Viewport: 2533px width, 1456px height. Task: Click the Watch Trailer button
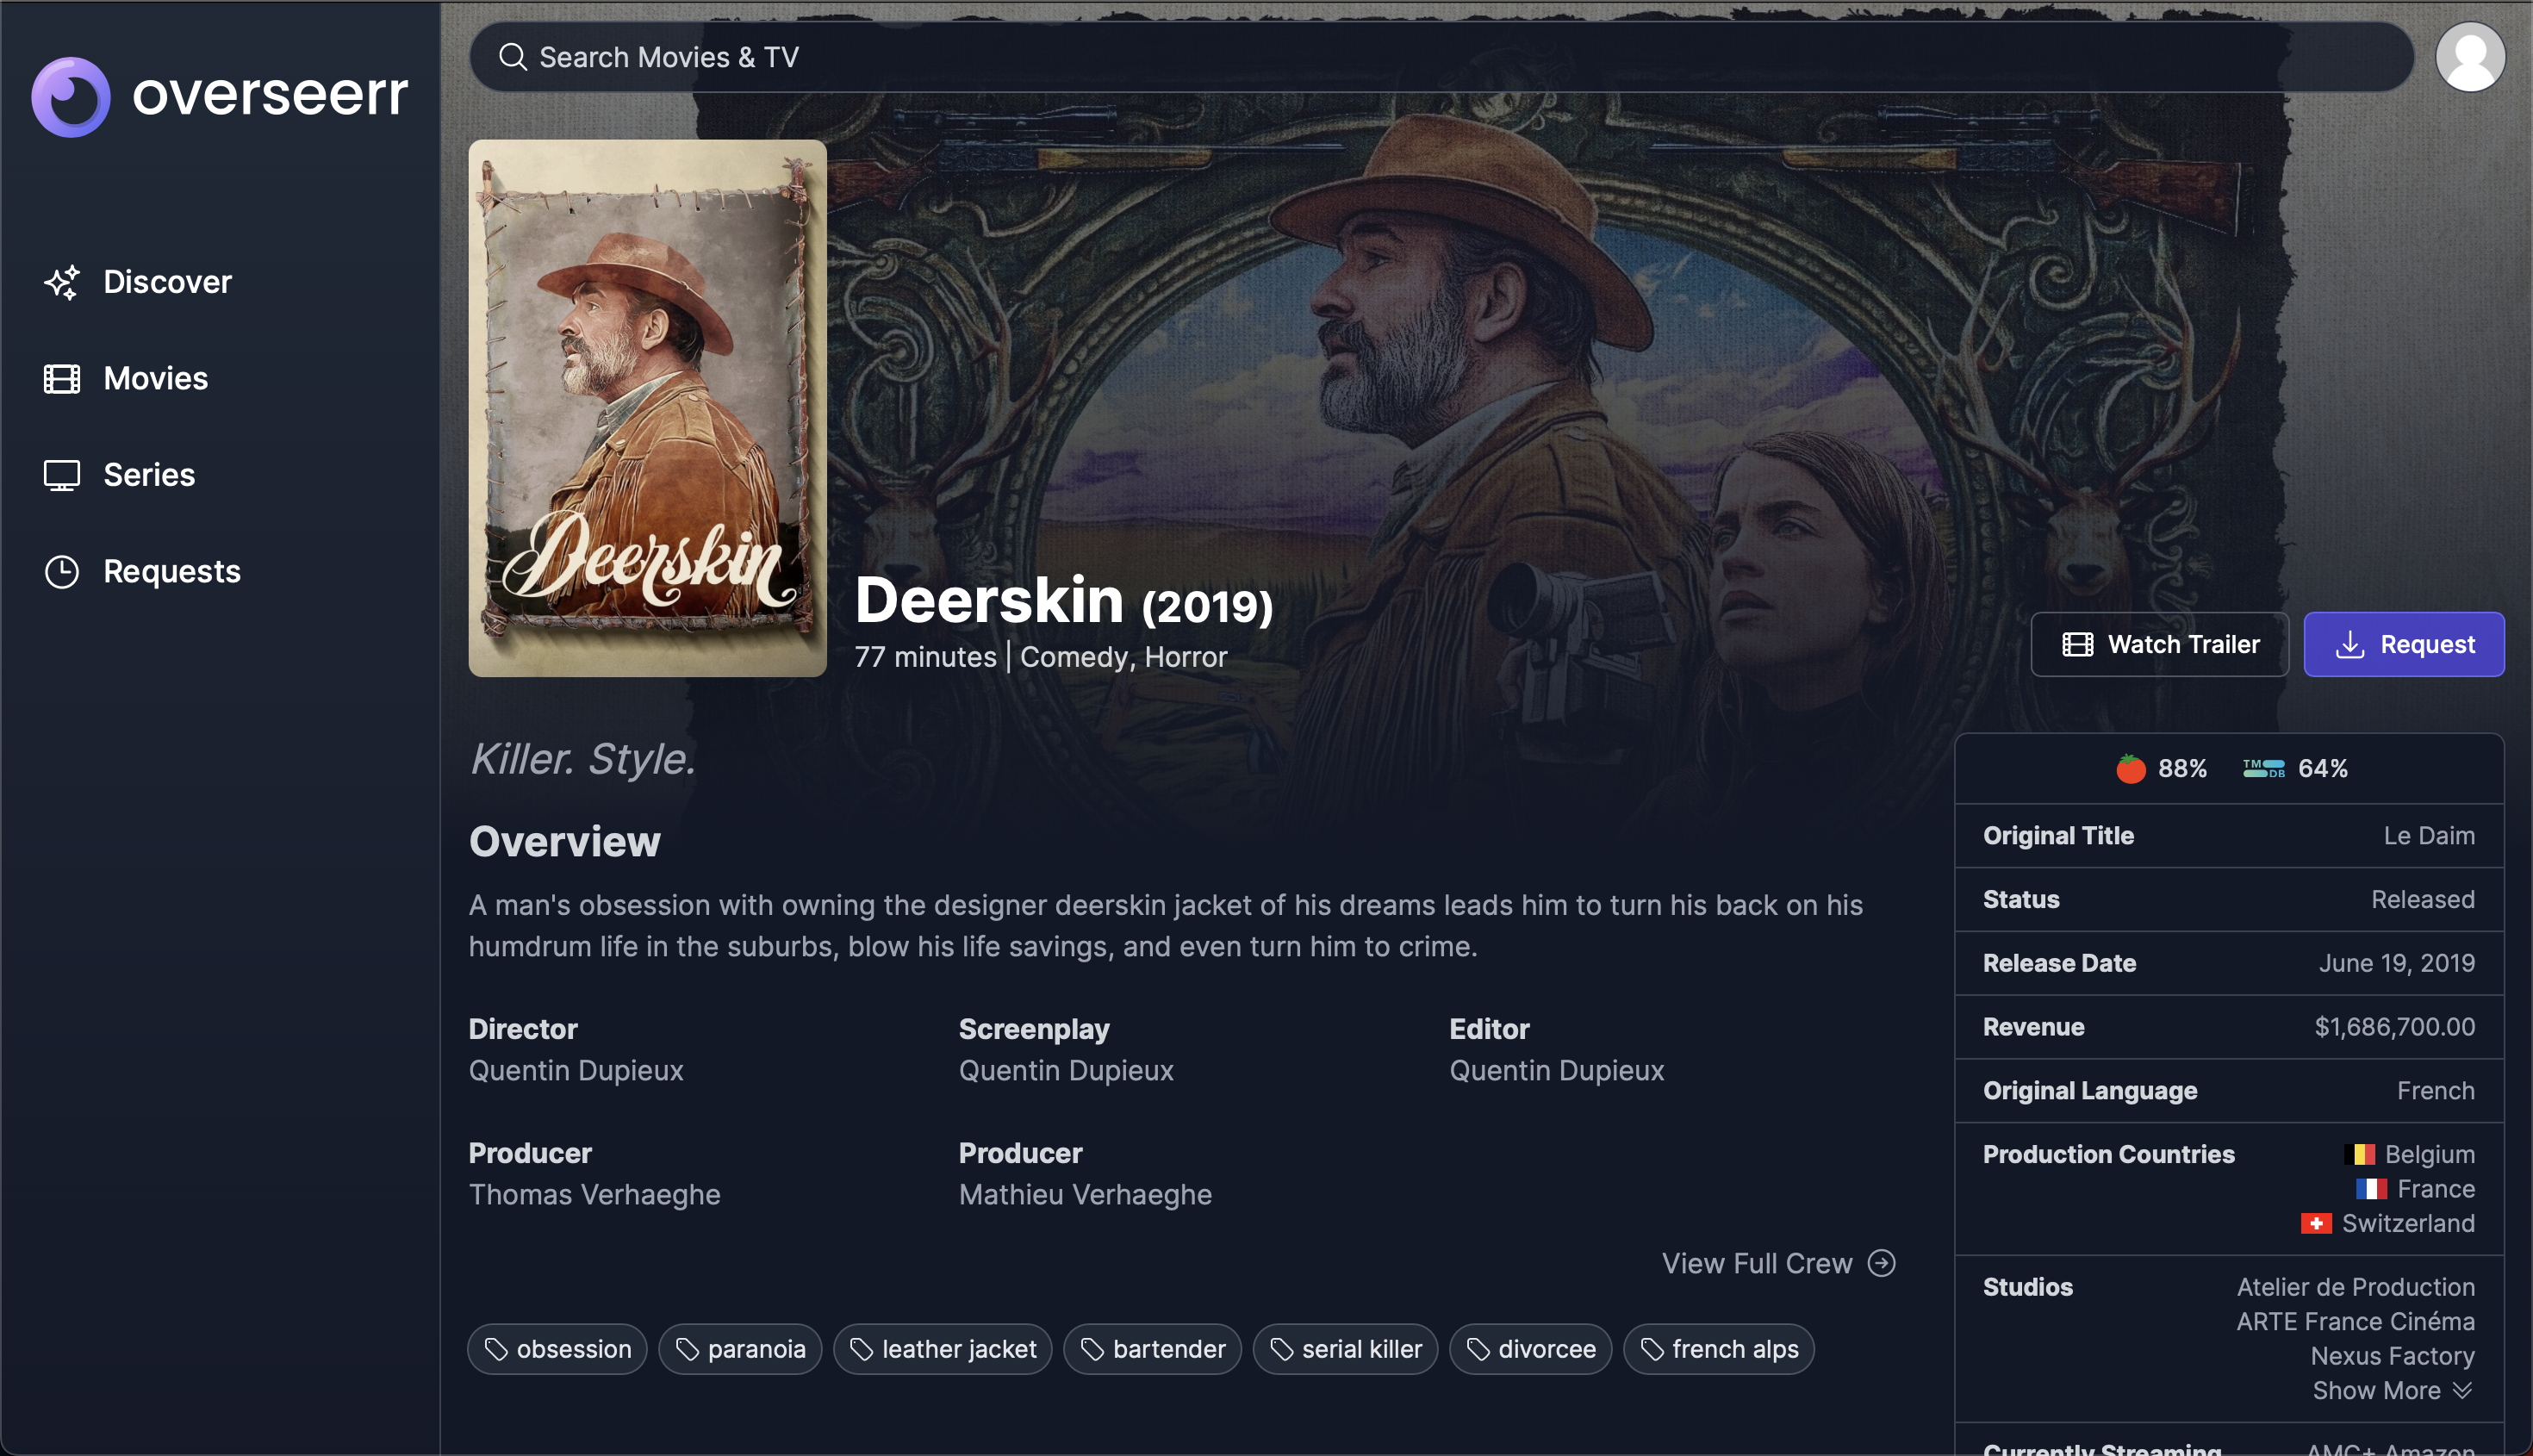(2160, 644)
